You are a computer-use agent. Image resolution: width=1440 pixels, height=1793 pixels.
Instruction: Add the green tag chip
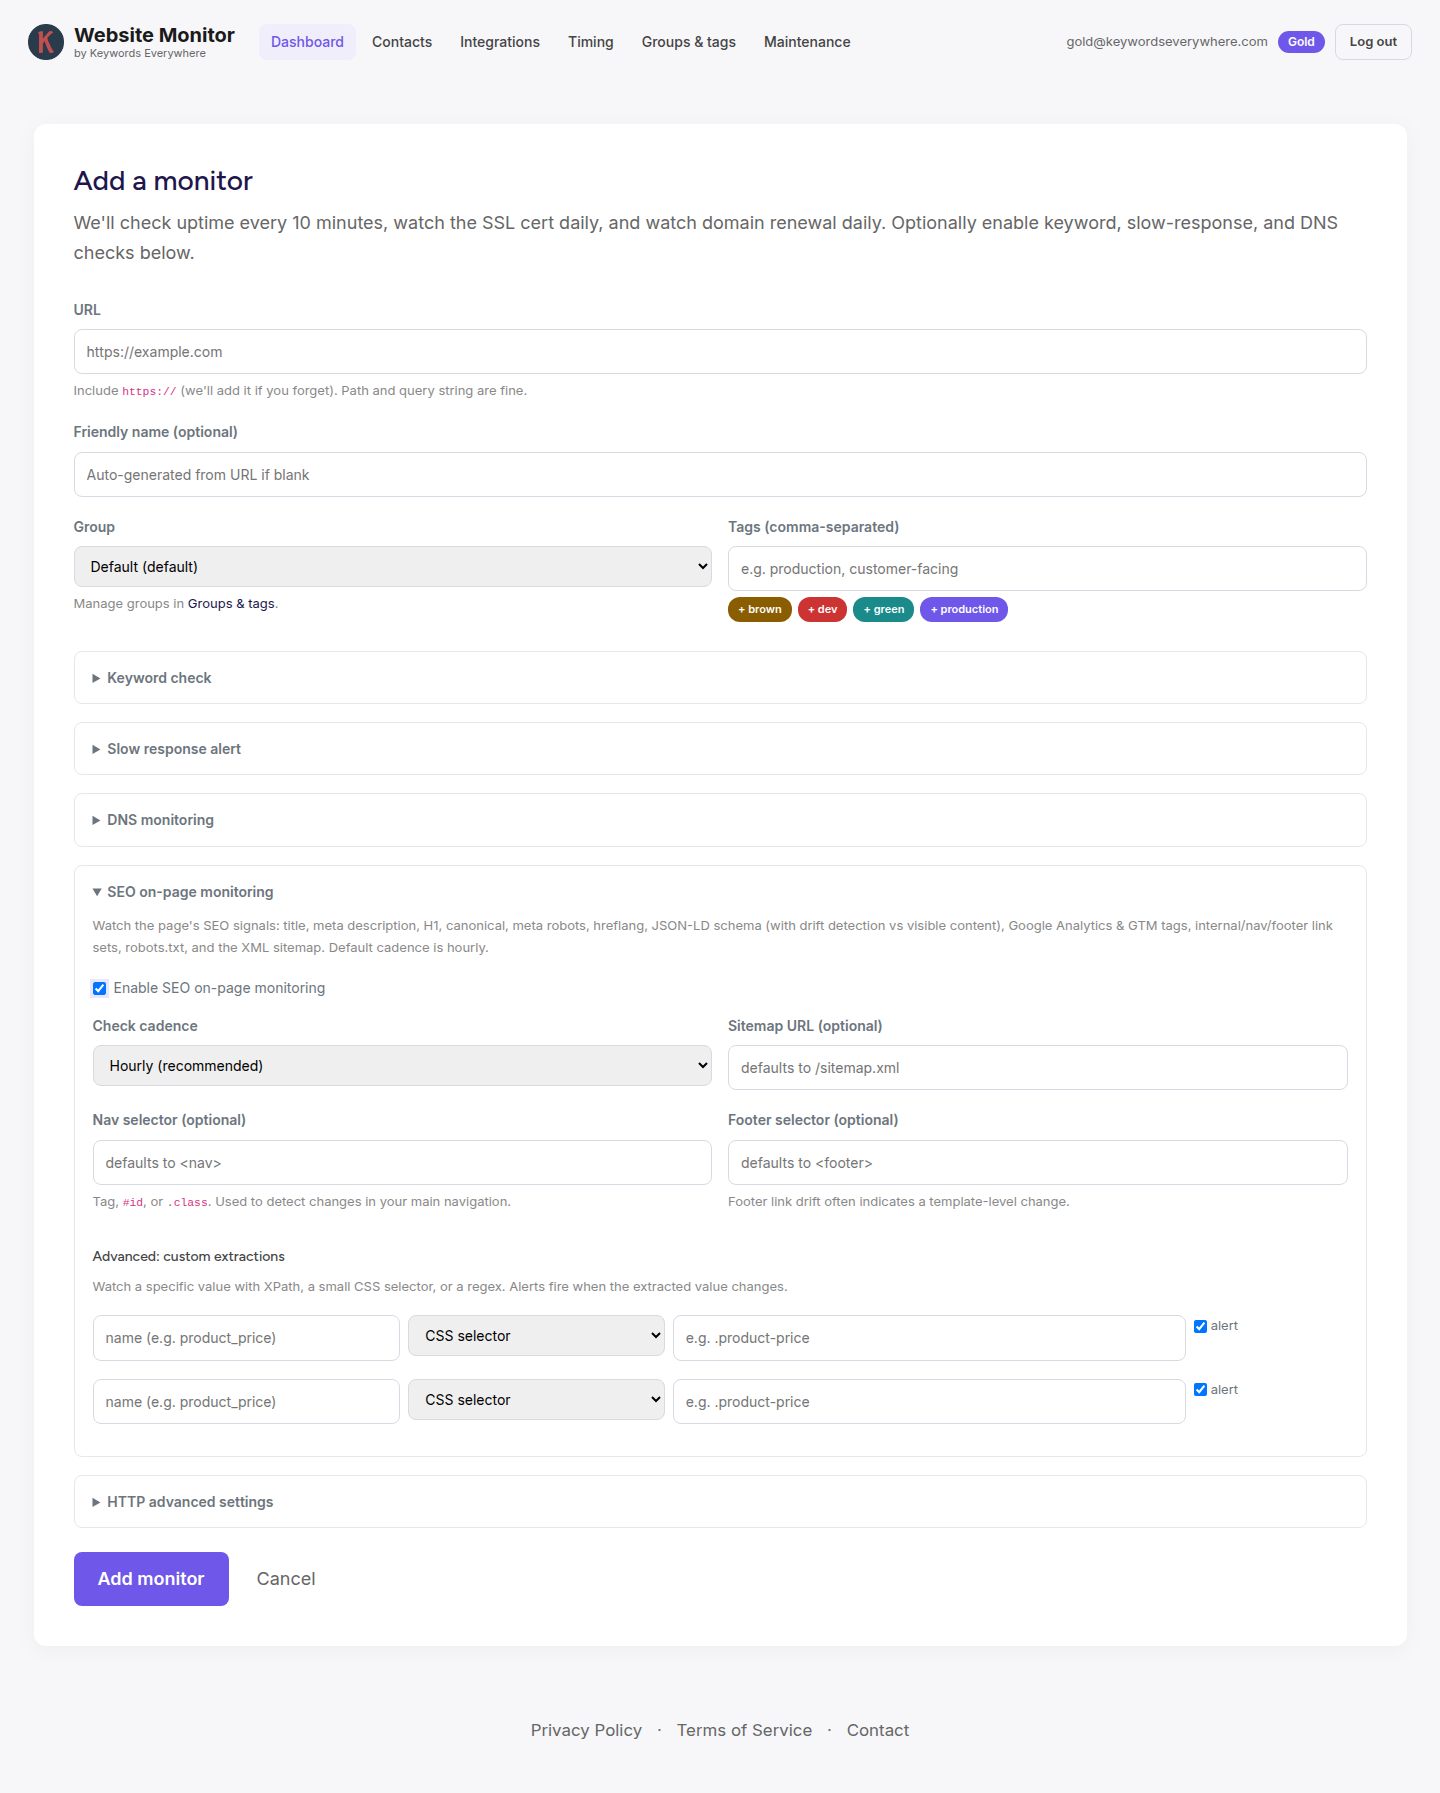883,610
